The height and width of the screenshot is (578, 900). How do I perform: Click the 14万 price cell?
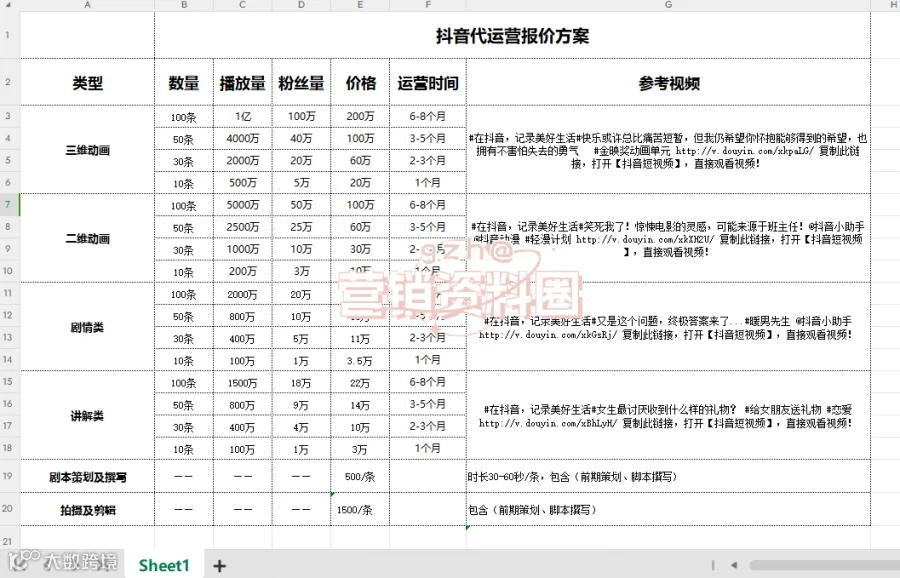pos(360,405)
